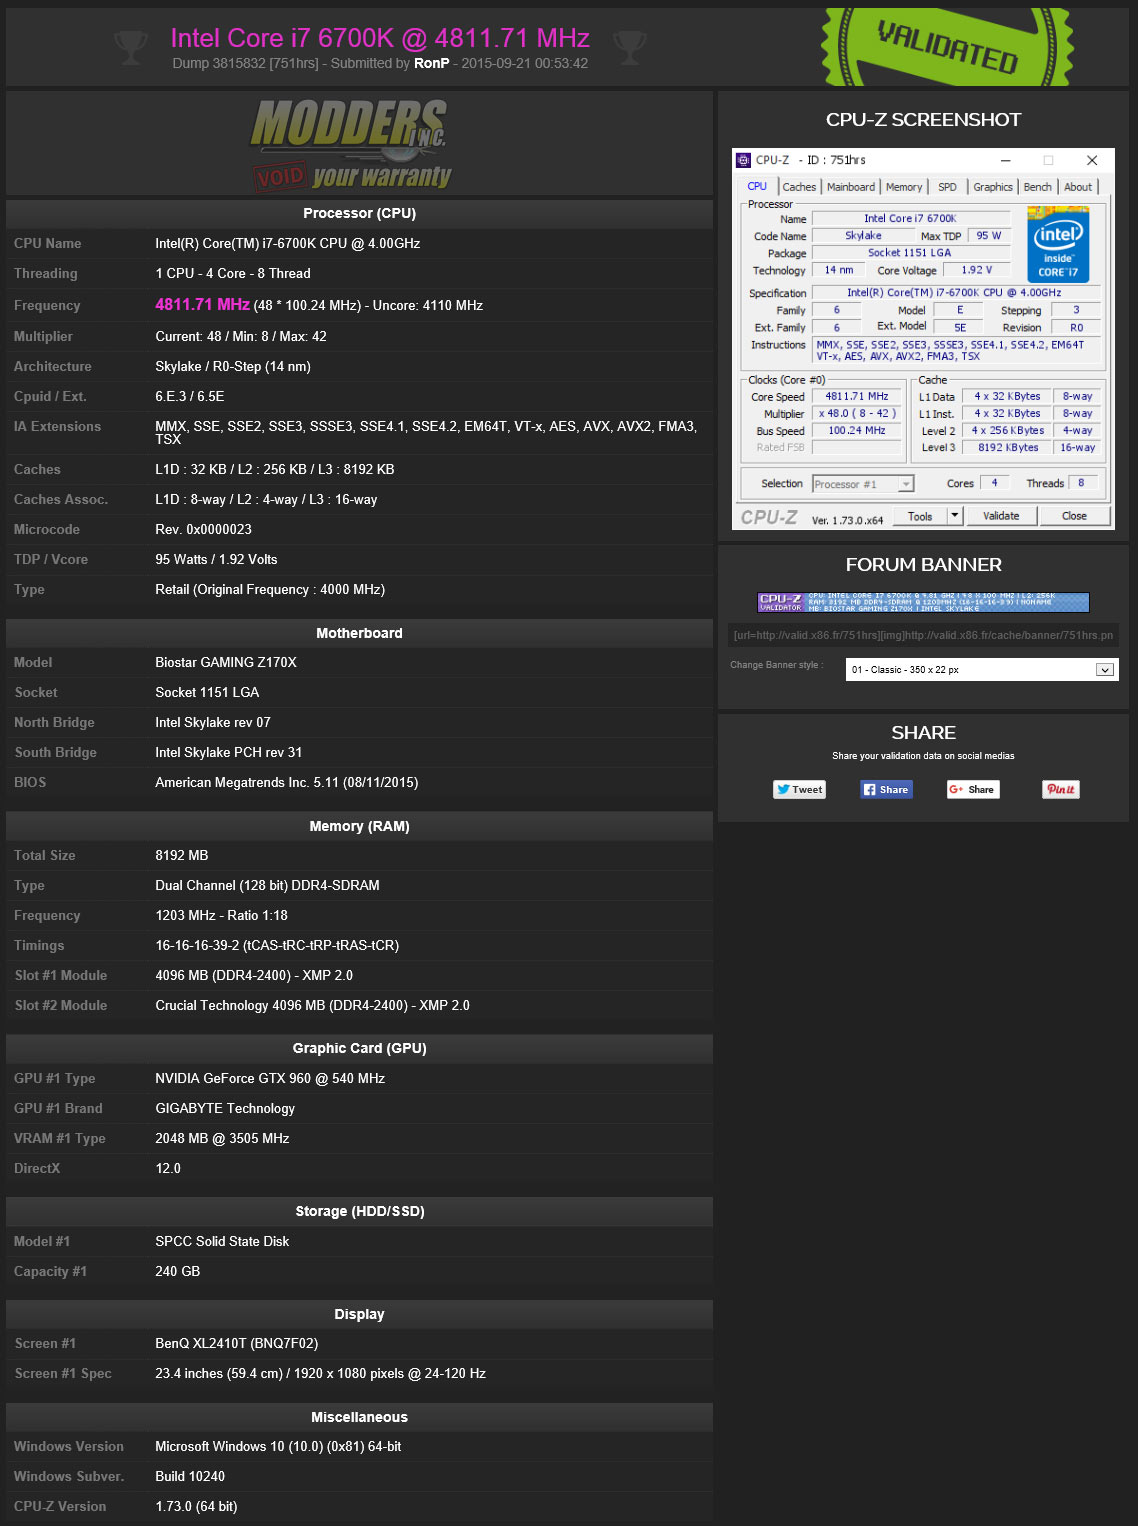Viewport: 1138px width, 1526px height.
Task: Minimize the CPU-Z window
Action: pyautogui.click(x=1005, y=160)
